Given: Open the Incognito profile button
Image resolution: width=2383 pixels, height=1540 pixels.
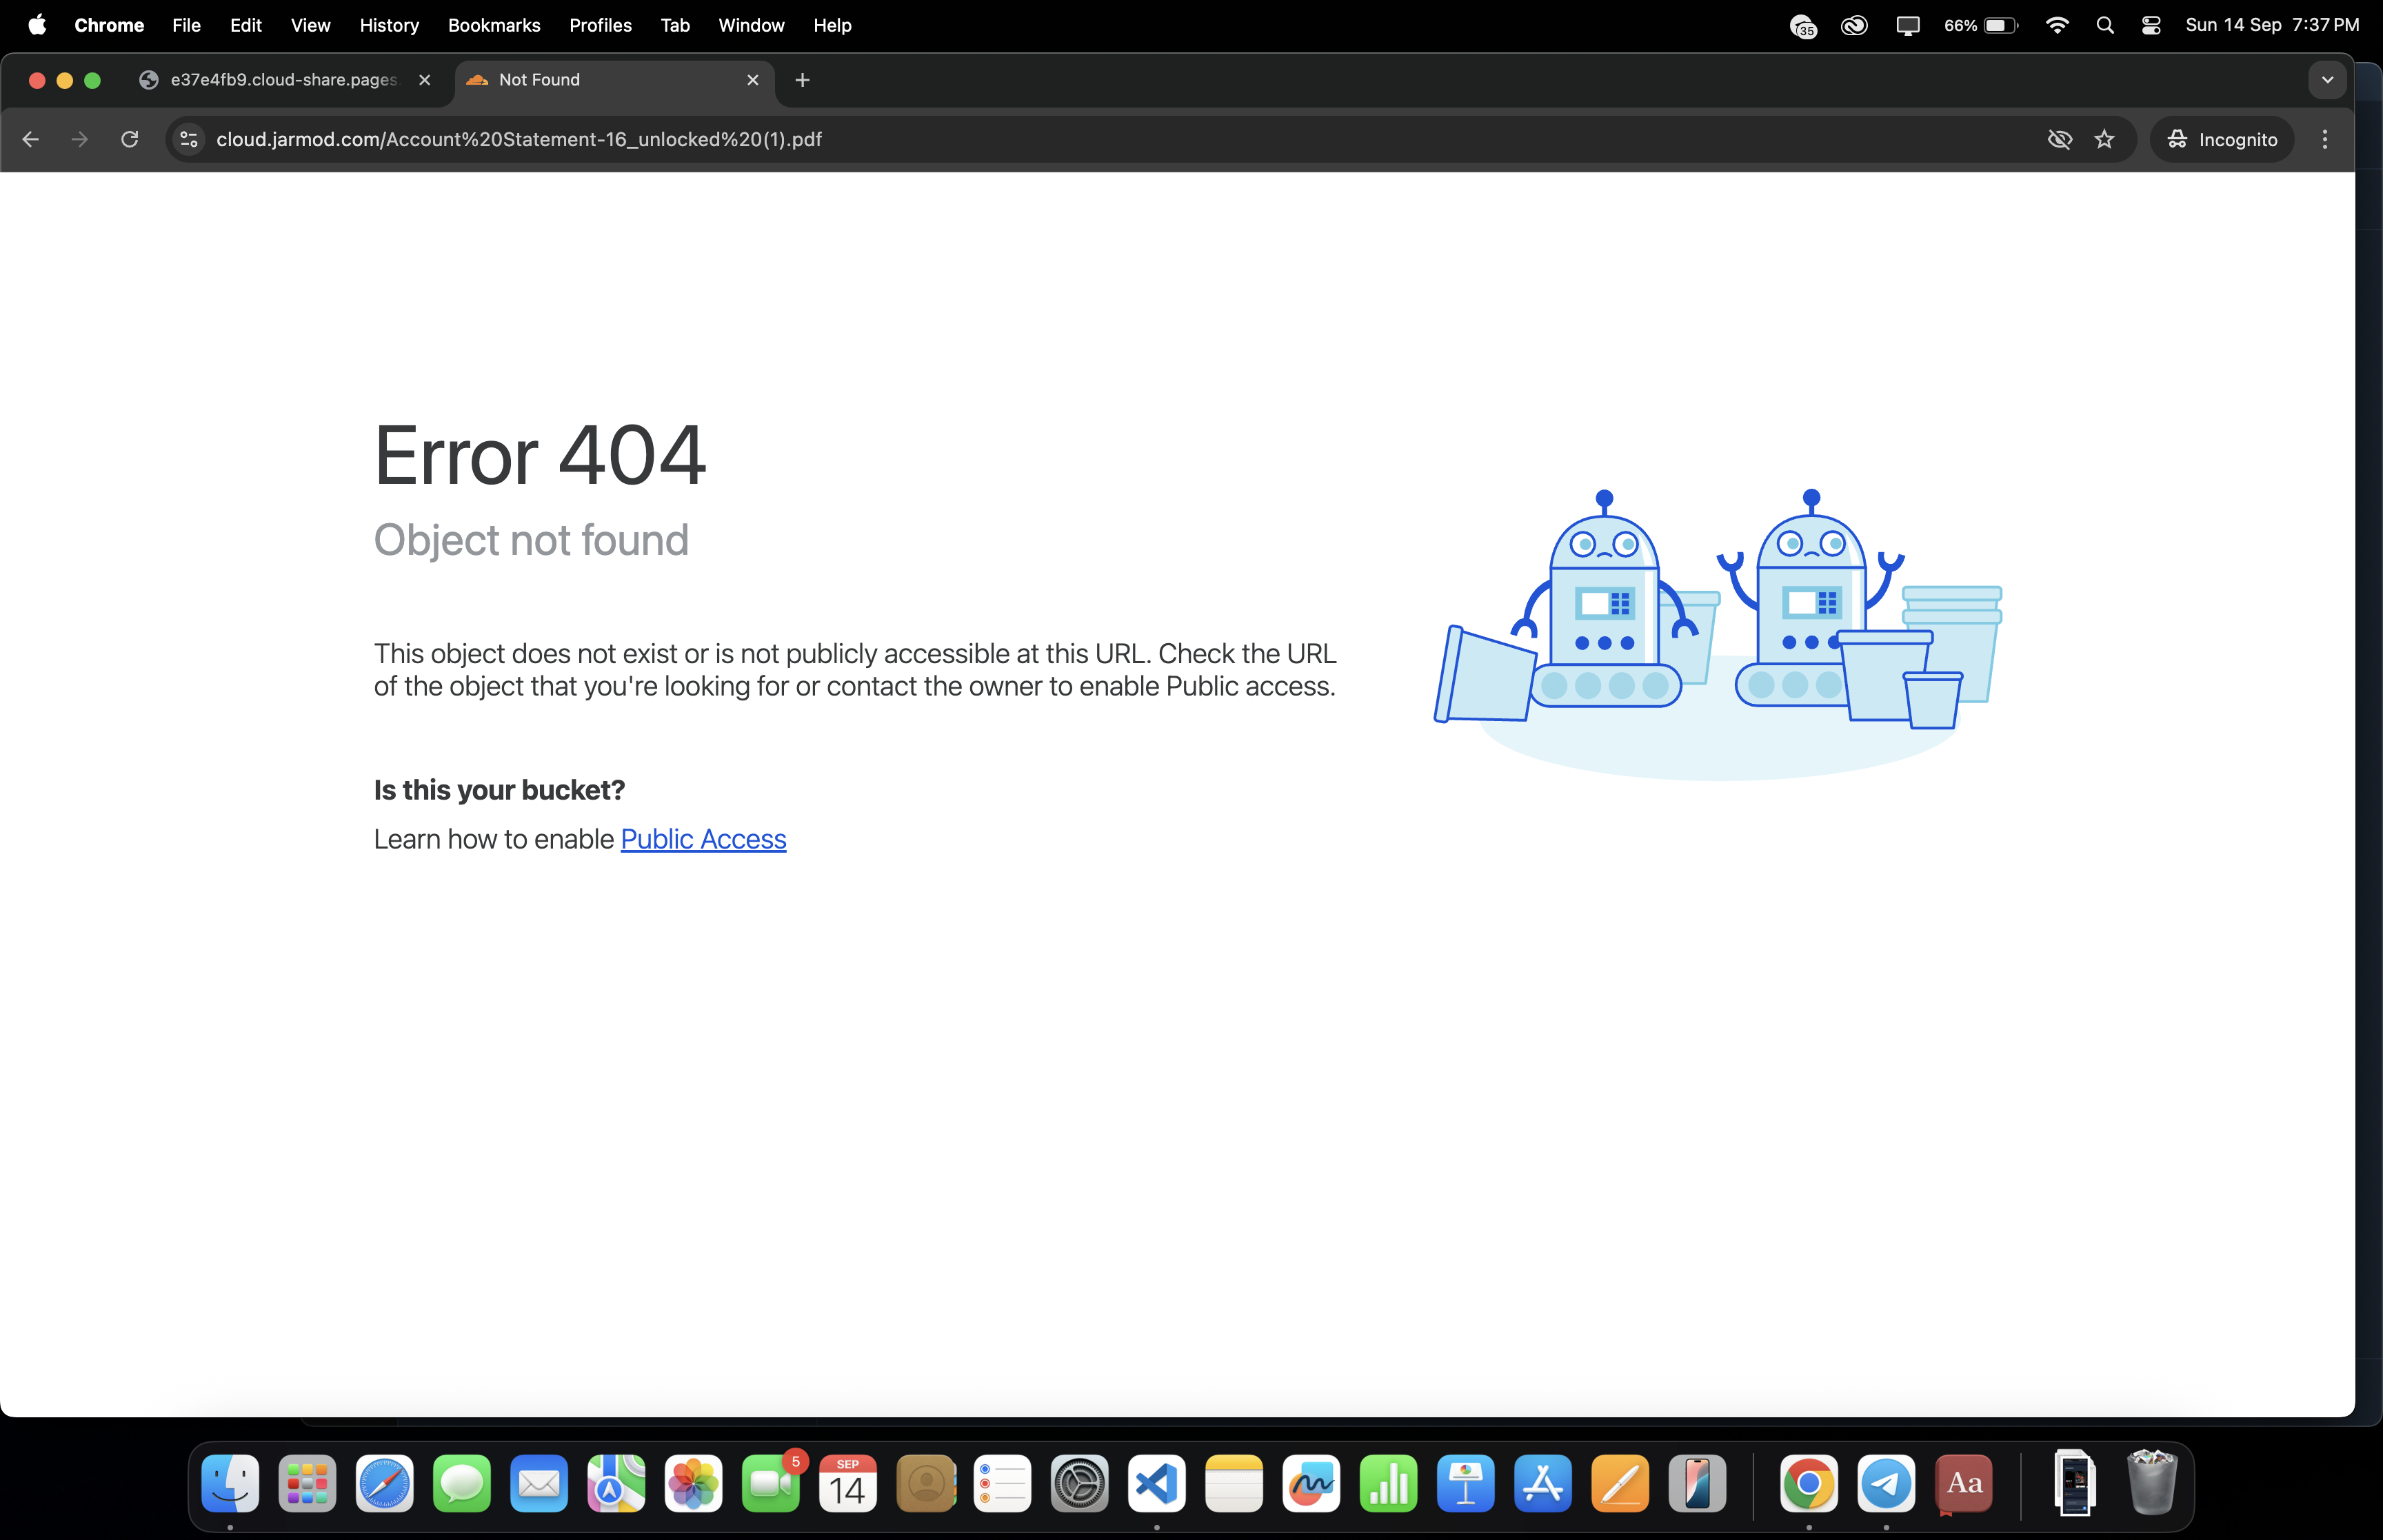Looking at the screenshot, I should (2222, 139).
